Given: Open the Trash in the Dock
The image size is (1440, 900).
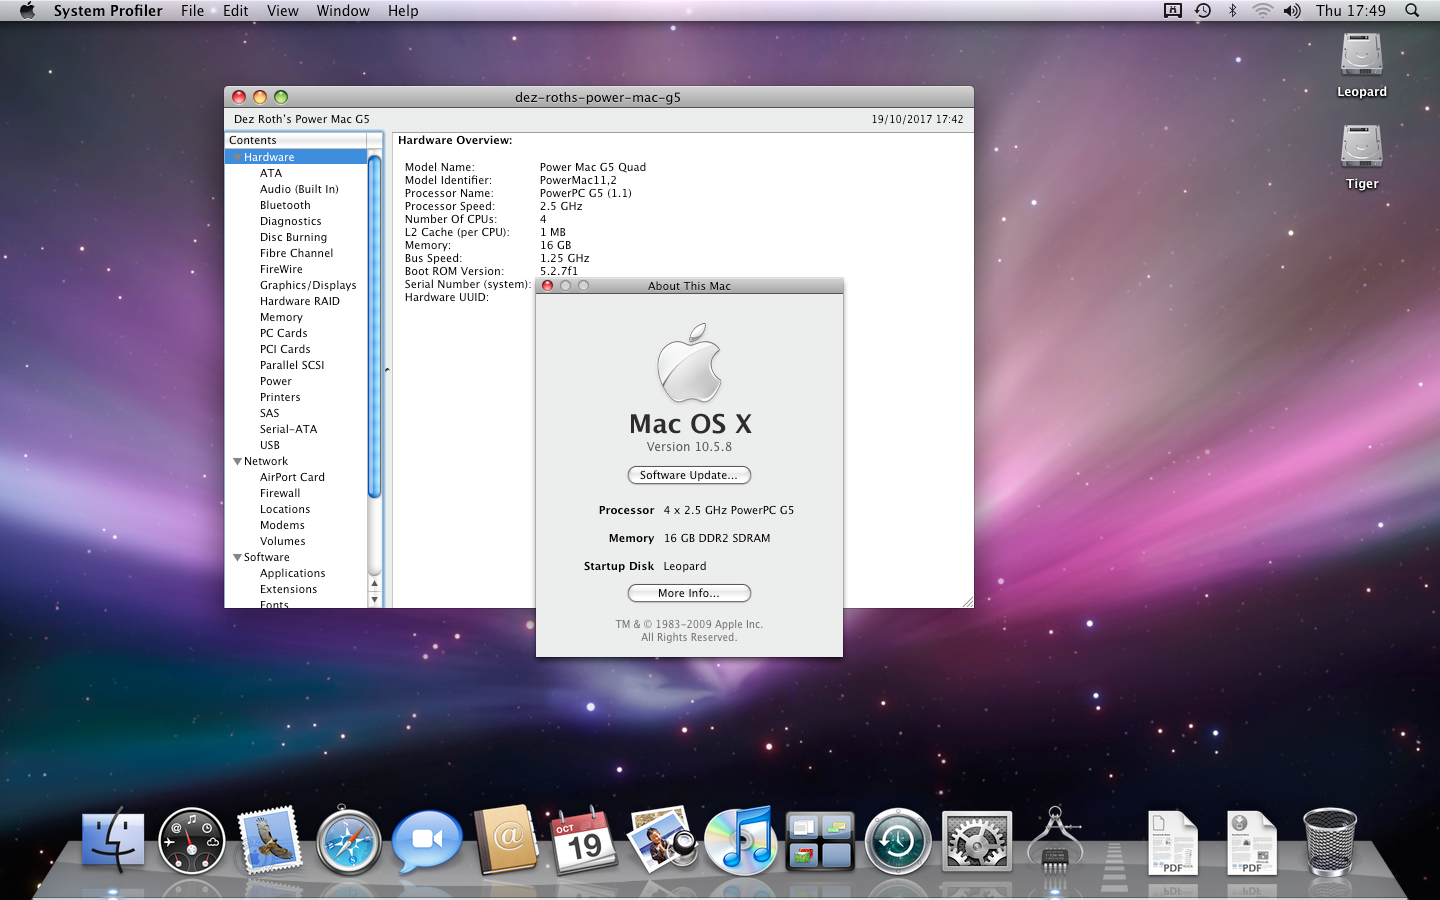Looking at the screenshot, I should pos(1330,842).
